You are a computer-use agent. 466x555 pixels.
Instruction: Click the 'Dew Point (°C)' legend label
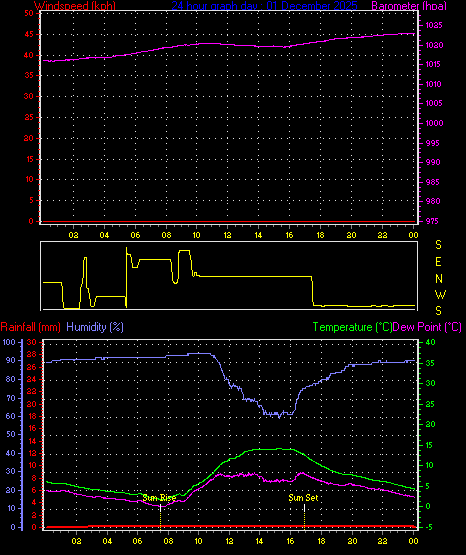click(427, 327)
